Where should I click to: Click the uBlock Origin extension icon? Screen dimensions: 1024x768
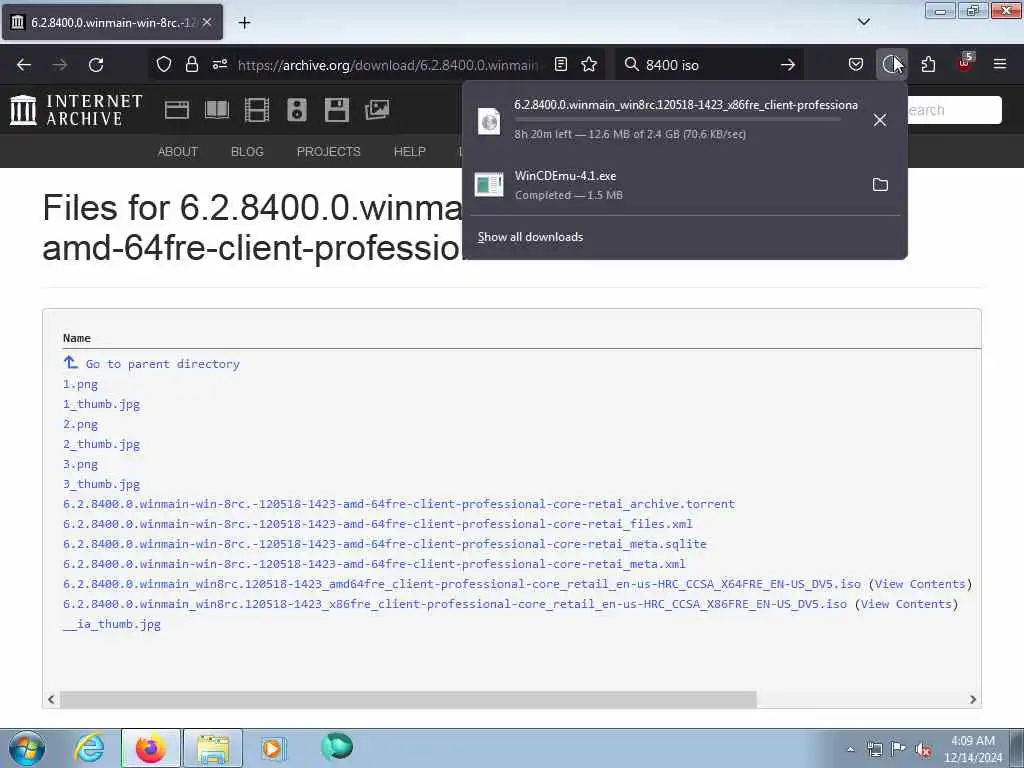[965, 63]
